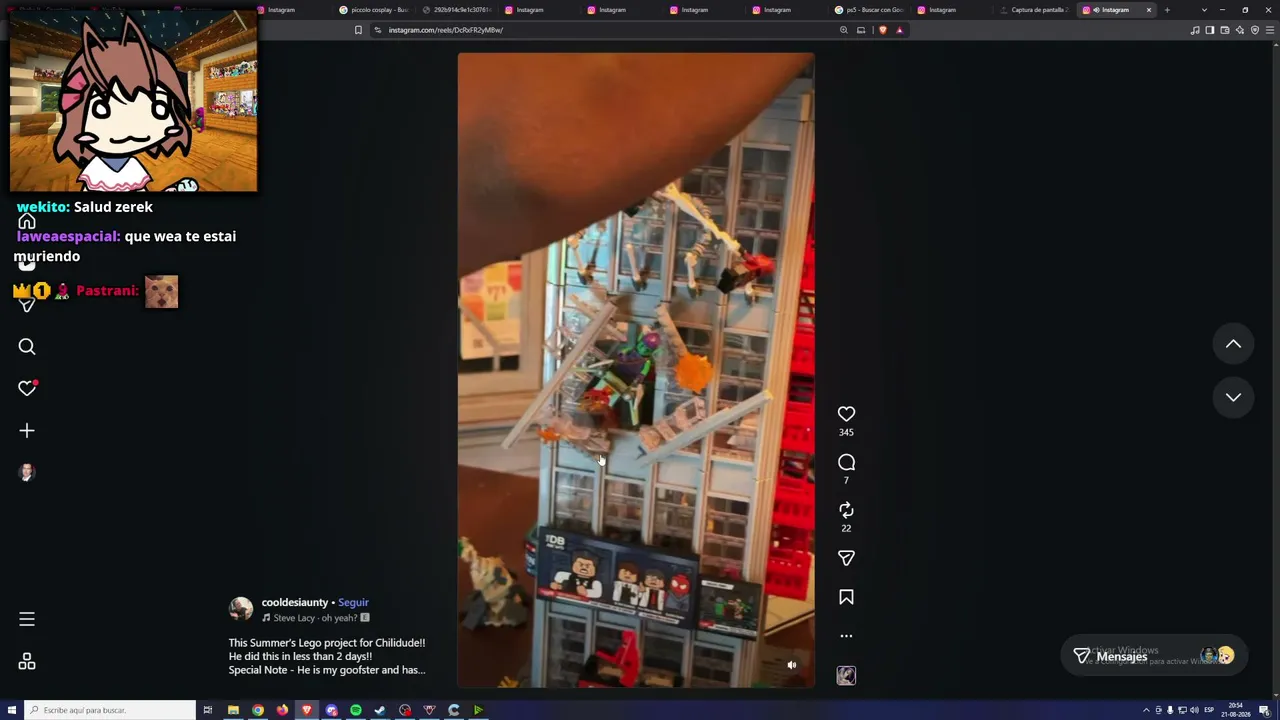The image size is (1280, 720).
Task: Open the hamburger More menu in sidebar
Action: click(27, 619)
